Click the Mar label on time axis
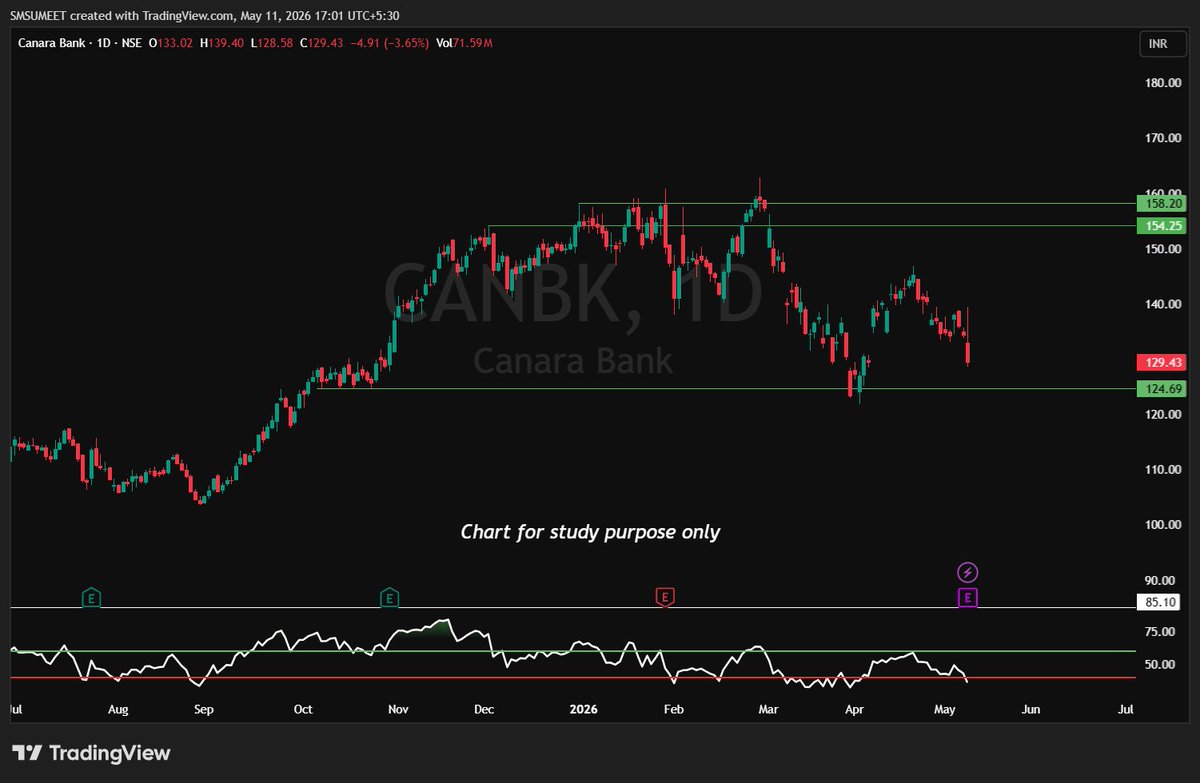This screenshot has width=1200, height=783. tap(768, 709)
